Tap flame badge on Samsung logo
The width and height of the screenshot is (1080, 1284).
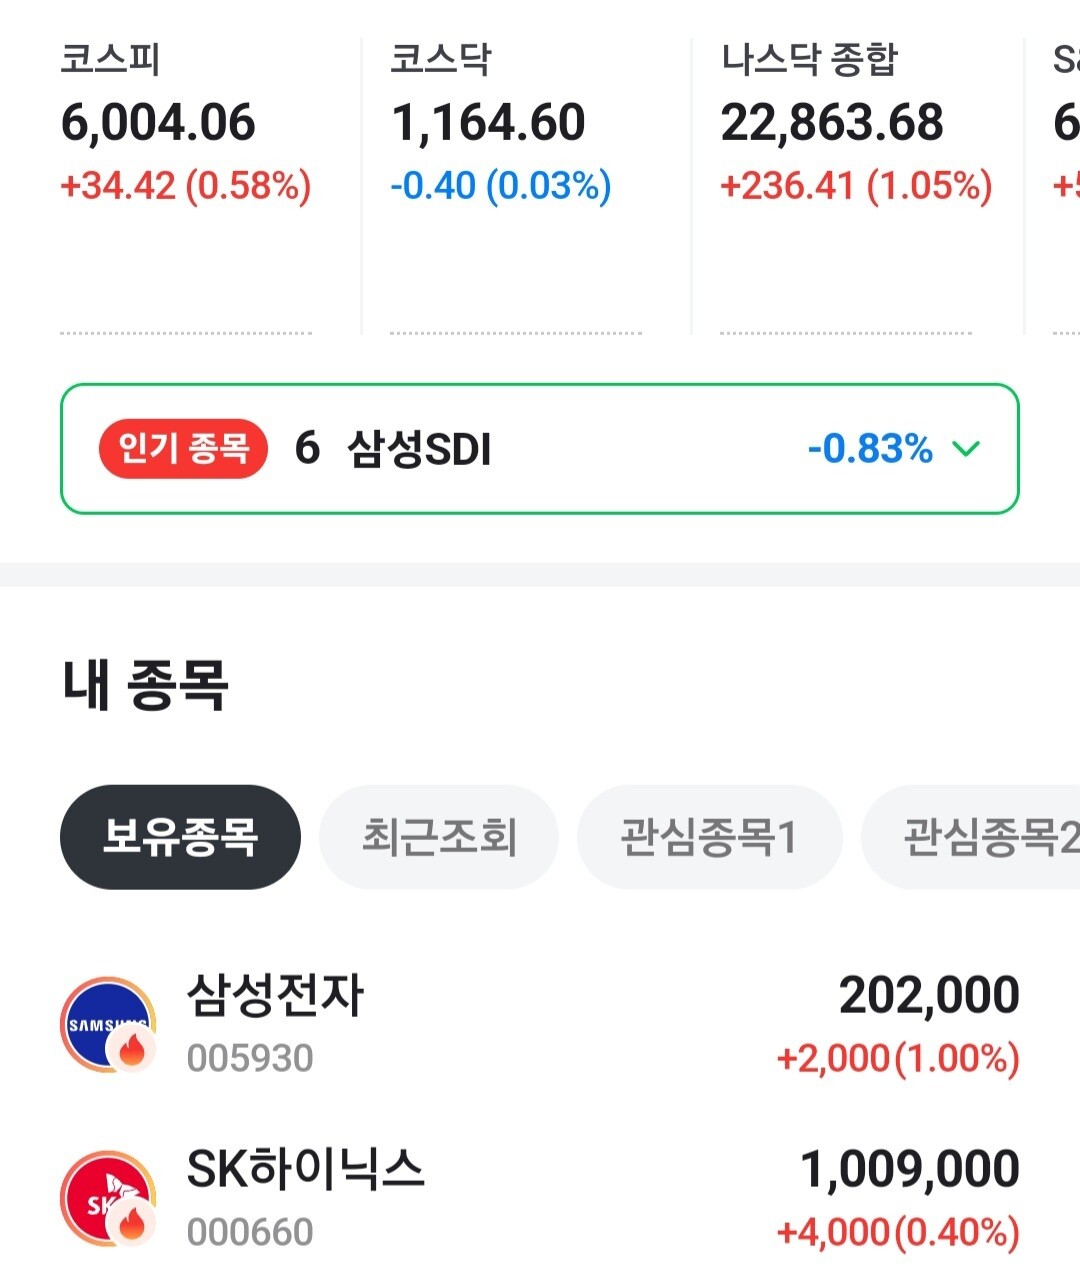132,1051
